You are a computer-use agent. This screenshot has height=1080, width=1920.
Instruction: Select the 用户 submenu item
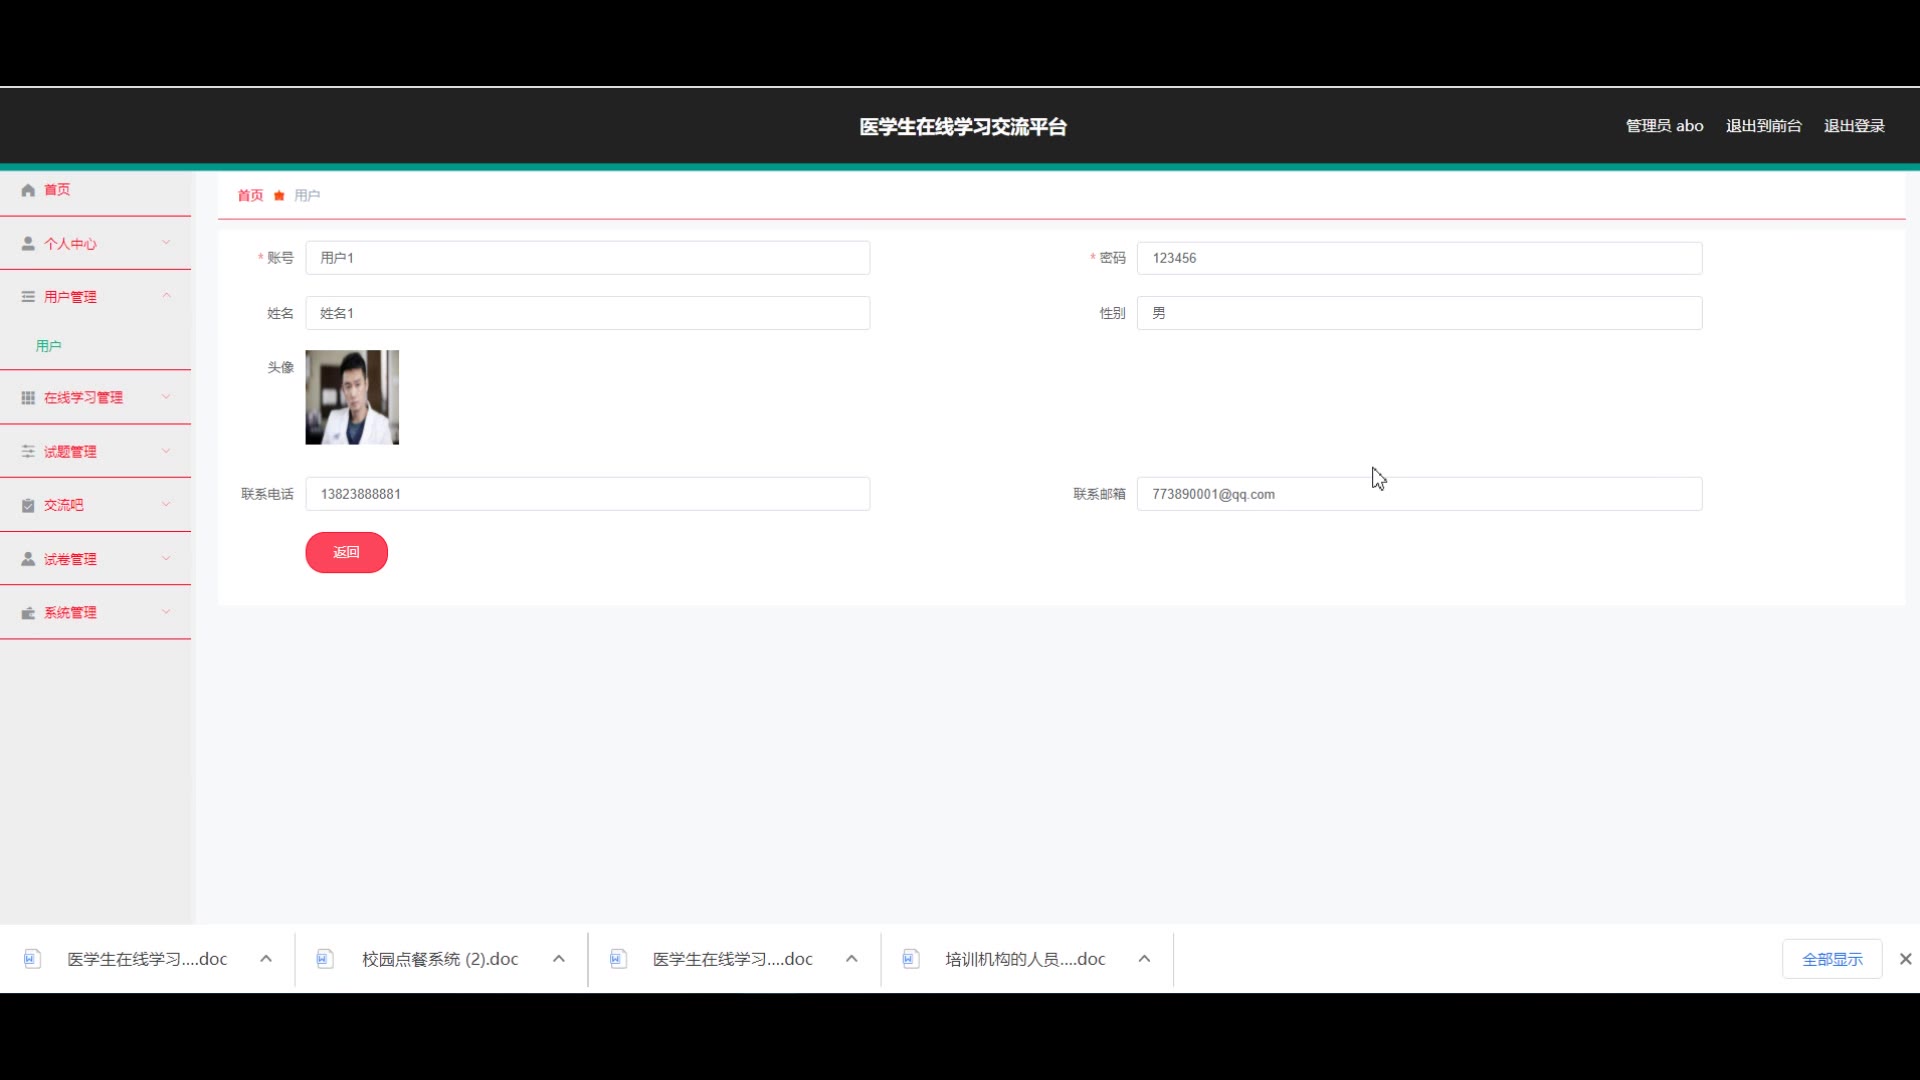(x=48, y=346)
